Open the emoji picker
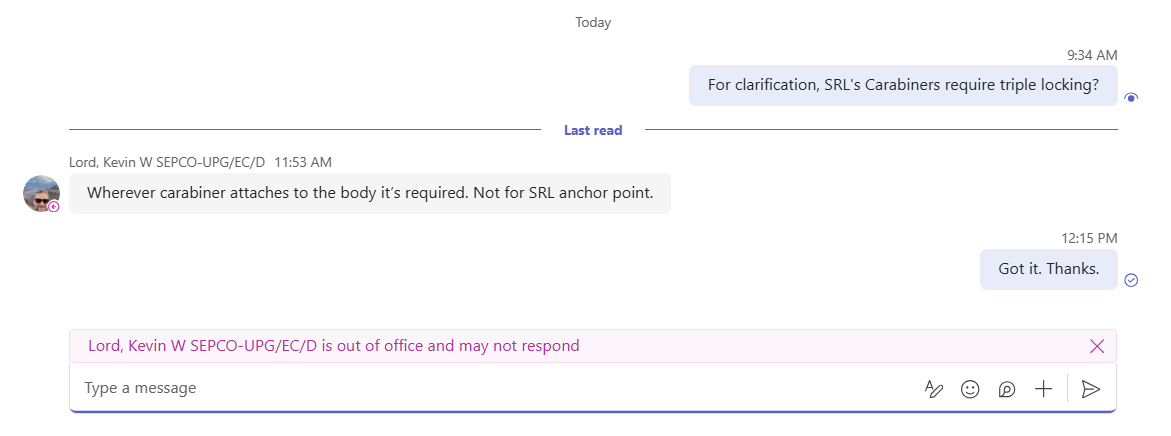This screenshot has height=436, width=1171. point(970,389)
